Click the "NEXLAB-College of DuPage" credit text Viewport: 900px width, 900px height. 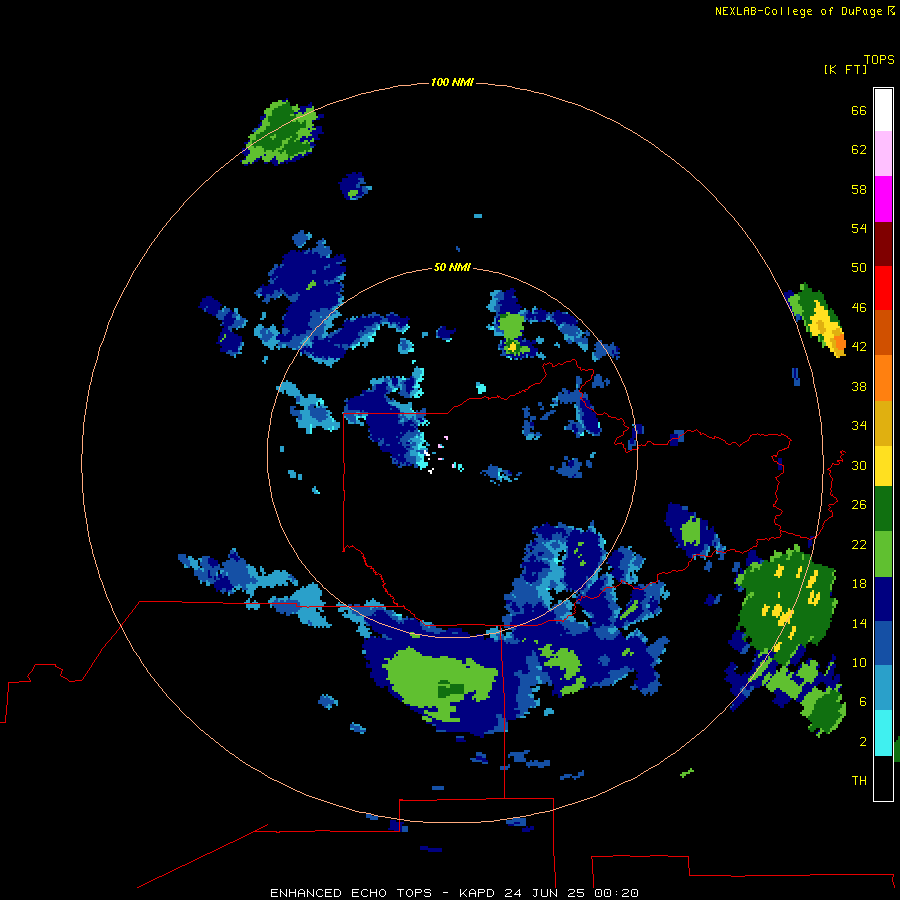tap(798, 11)
